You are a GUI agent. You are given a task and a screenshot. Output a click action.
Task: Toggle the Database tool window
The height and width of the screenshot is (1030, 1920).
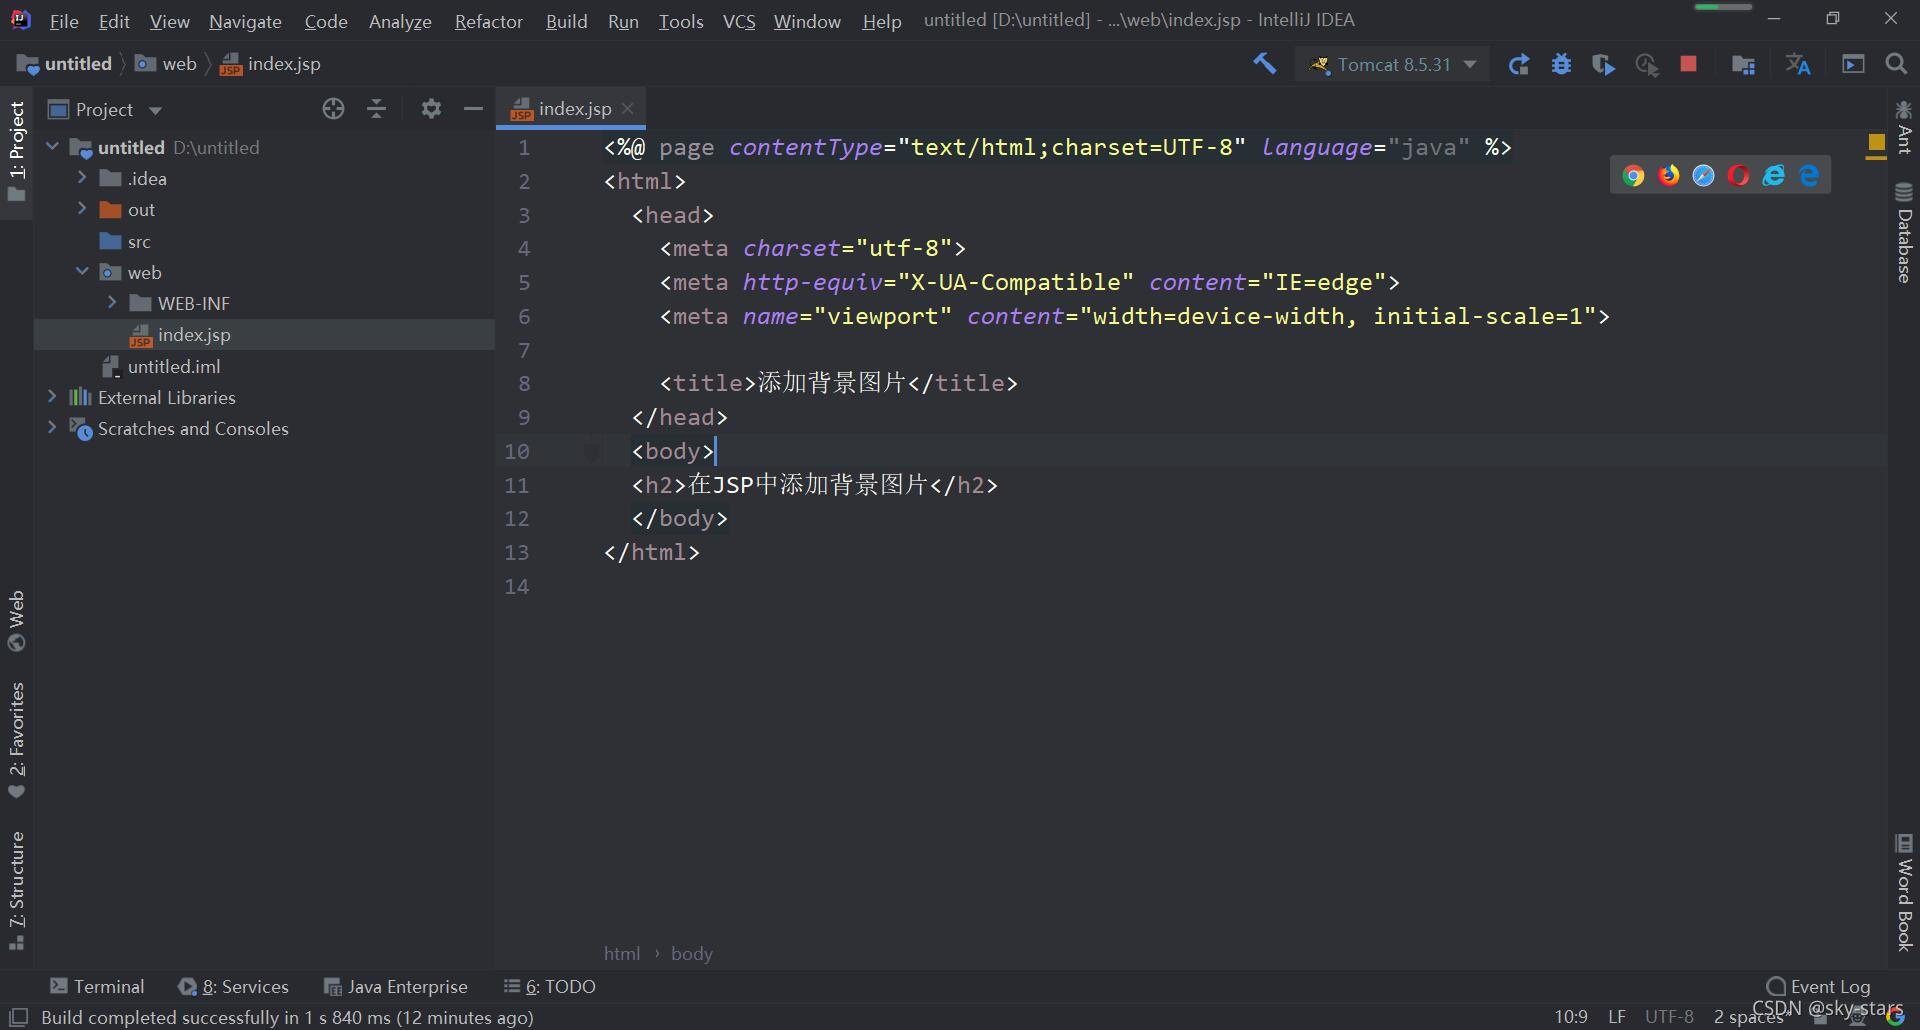coord(1904,232)
